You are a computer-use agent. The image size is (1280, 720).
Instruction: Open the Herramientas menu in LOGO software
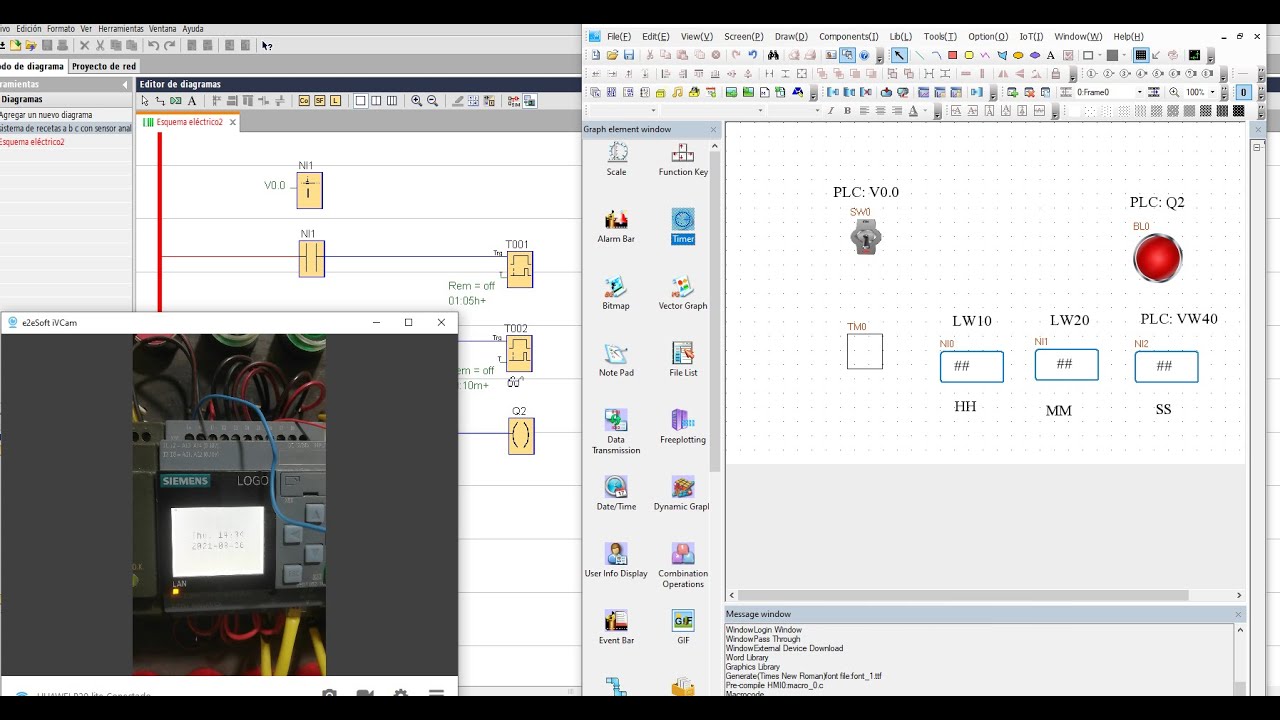pyautogui.click(x=121, y=29)
